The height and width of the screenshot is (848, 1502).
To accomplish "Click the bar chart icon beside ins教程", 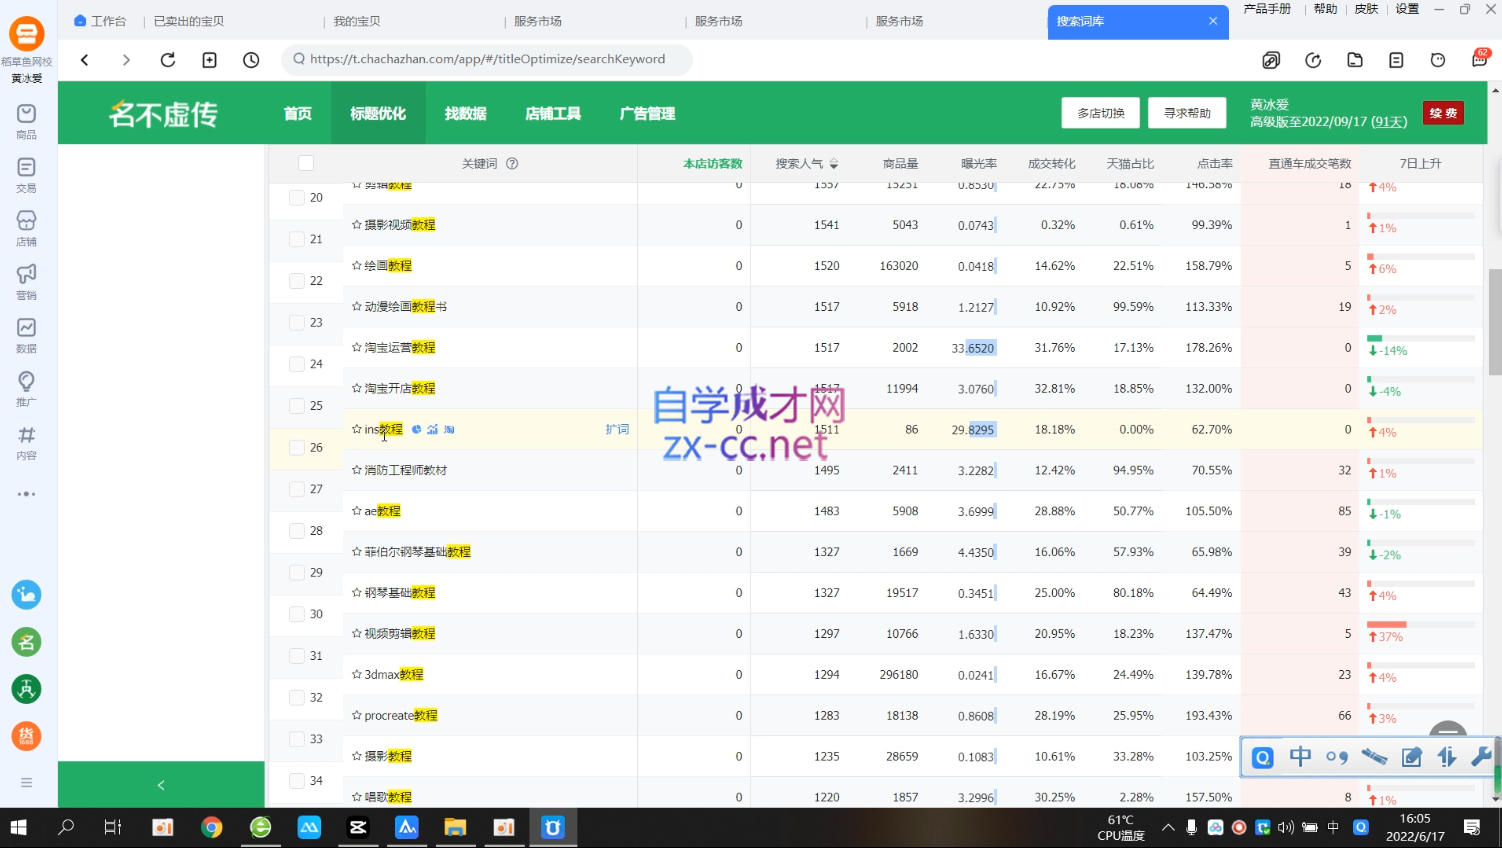I will tap(433, 429).
